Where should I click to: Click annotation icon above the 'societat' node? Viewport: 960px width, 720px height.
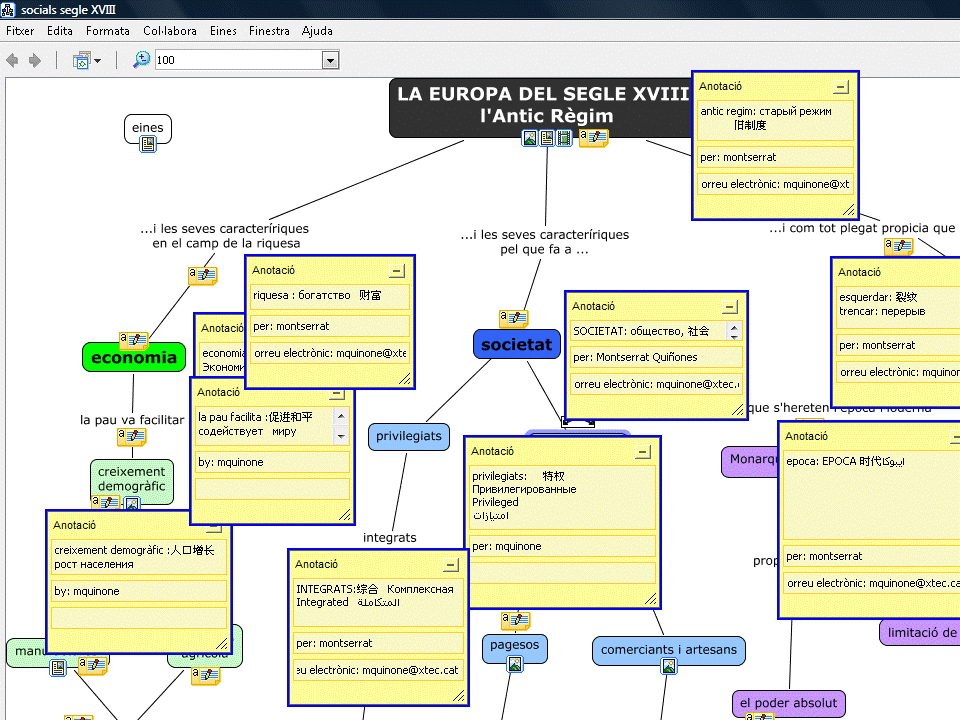[514, 318]
